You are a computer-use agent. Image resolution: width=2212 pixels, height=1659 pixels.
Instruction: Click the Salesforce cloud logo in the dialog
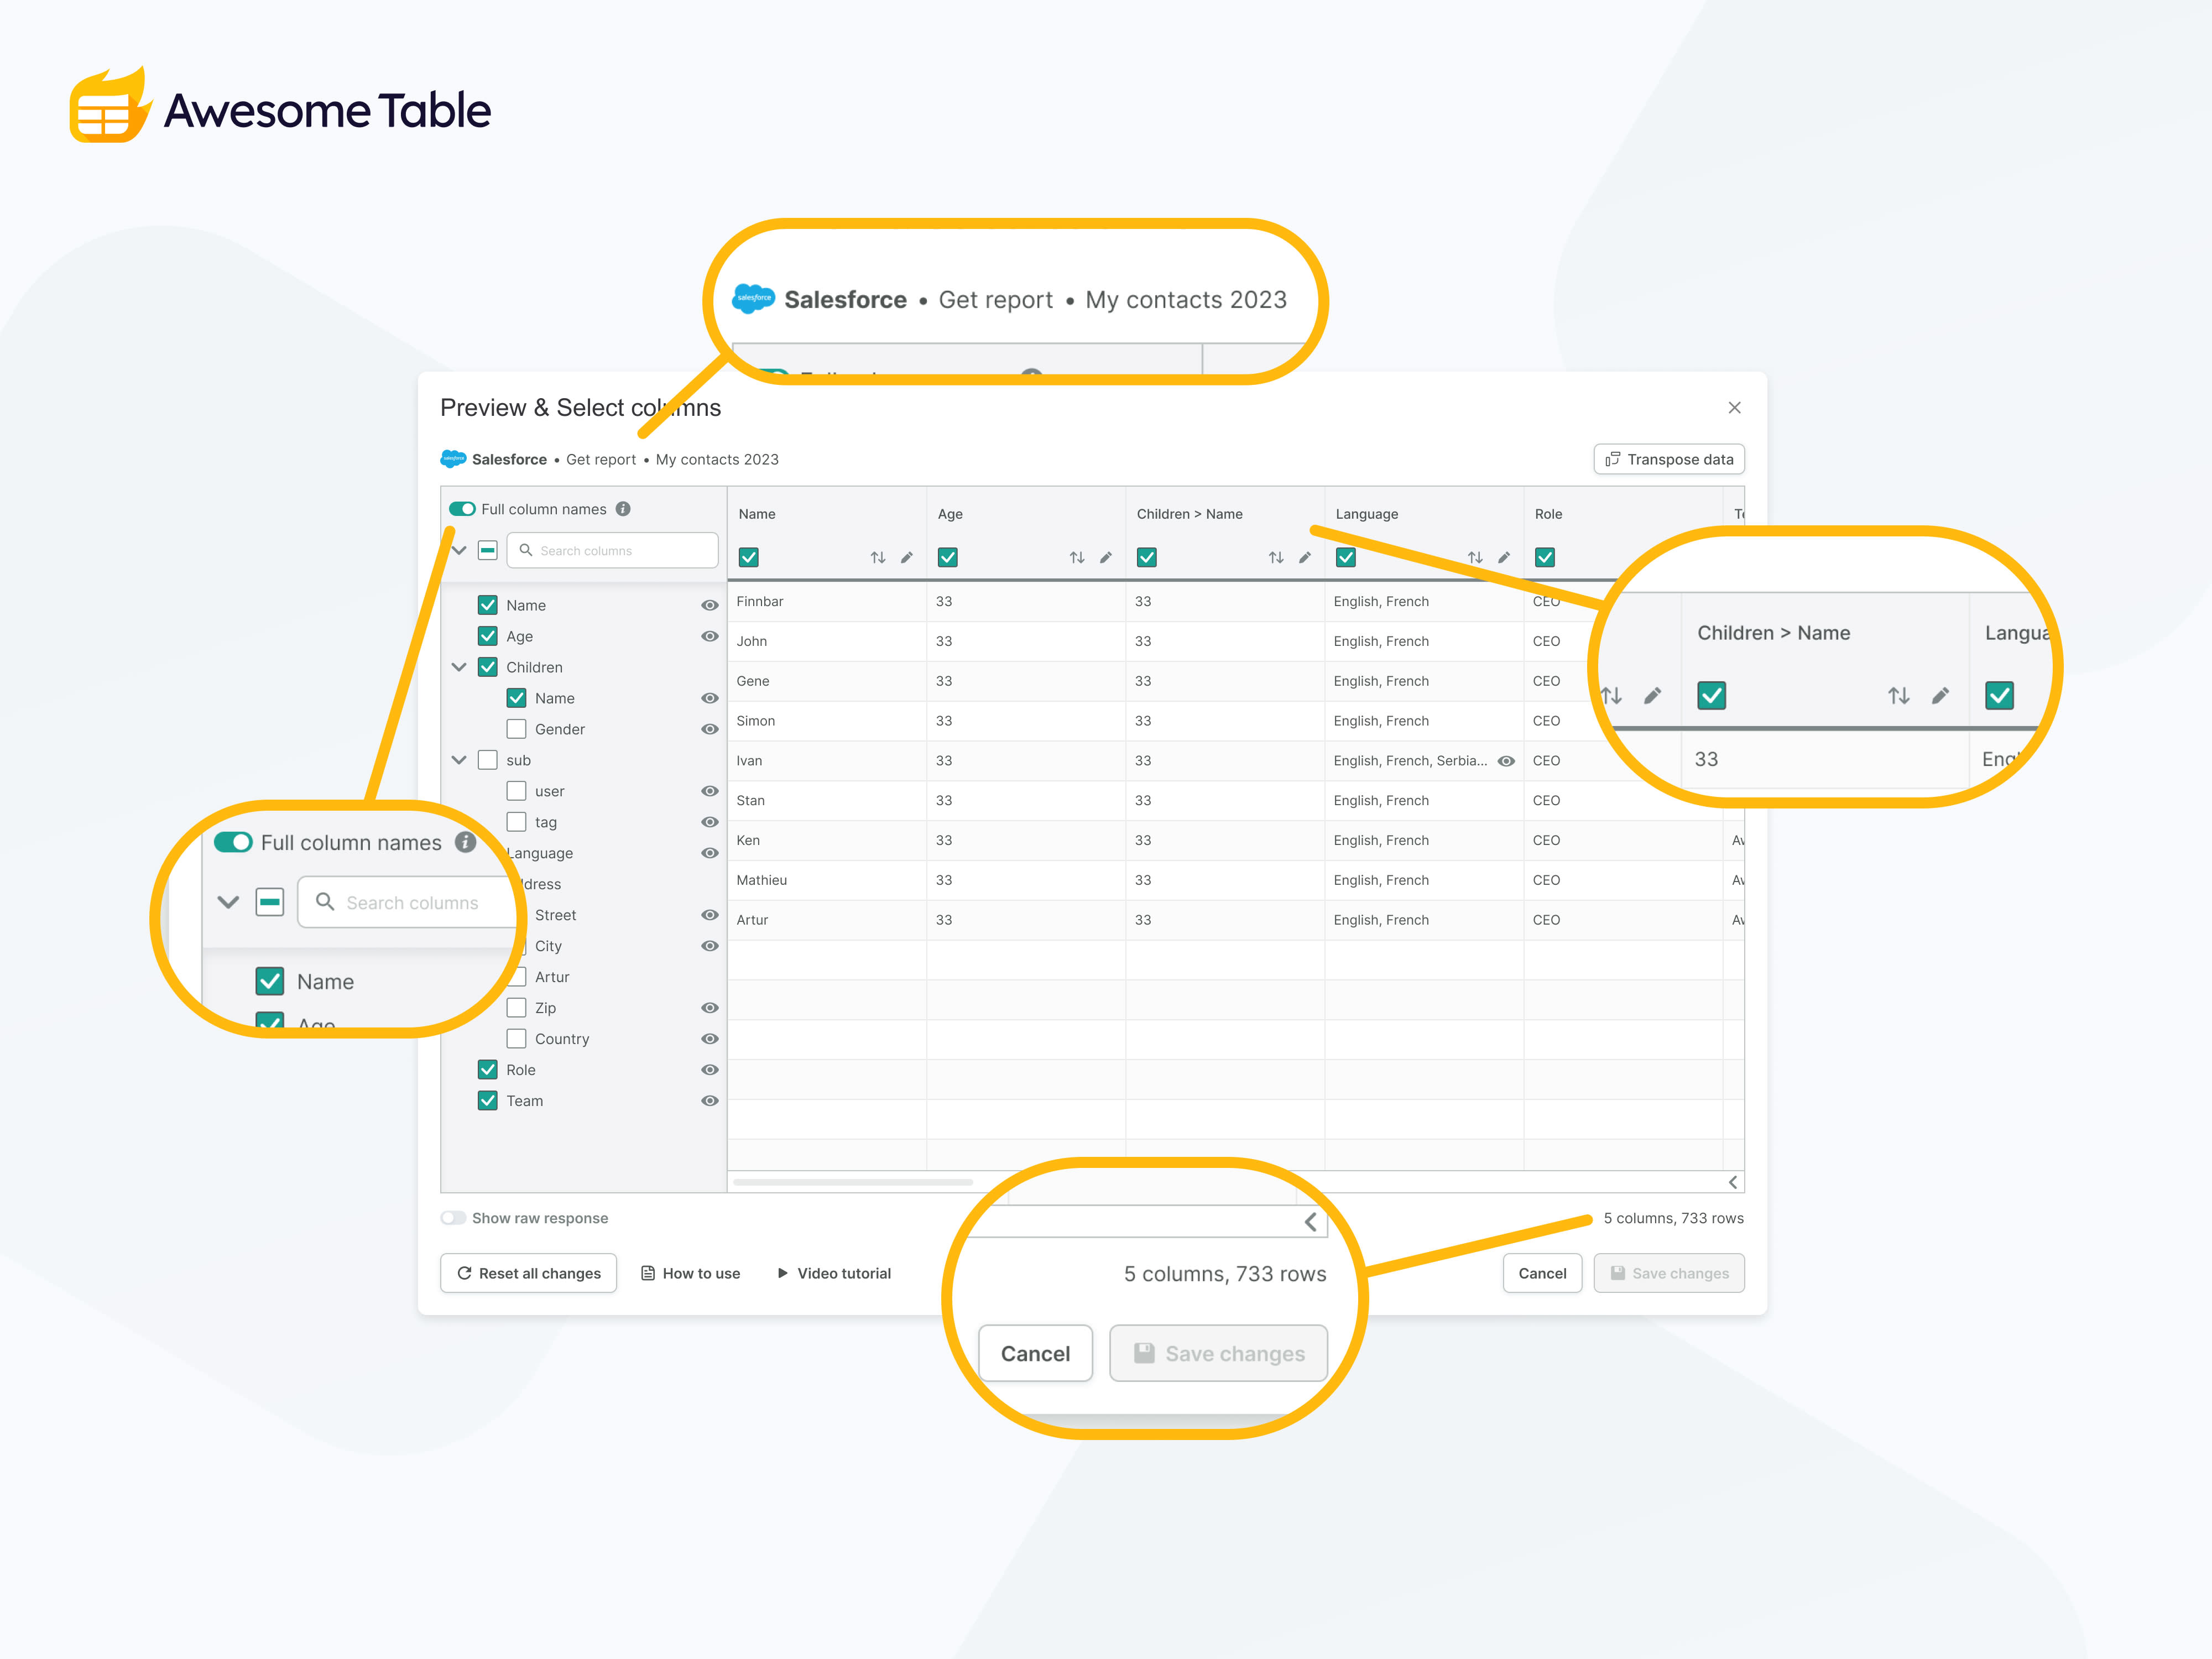(454, 459)
